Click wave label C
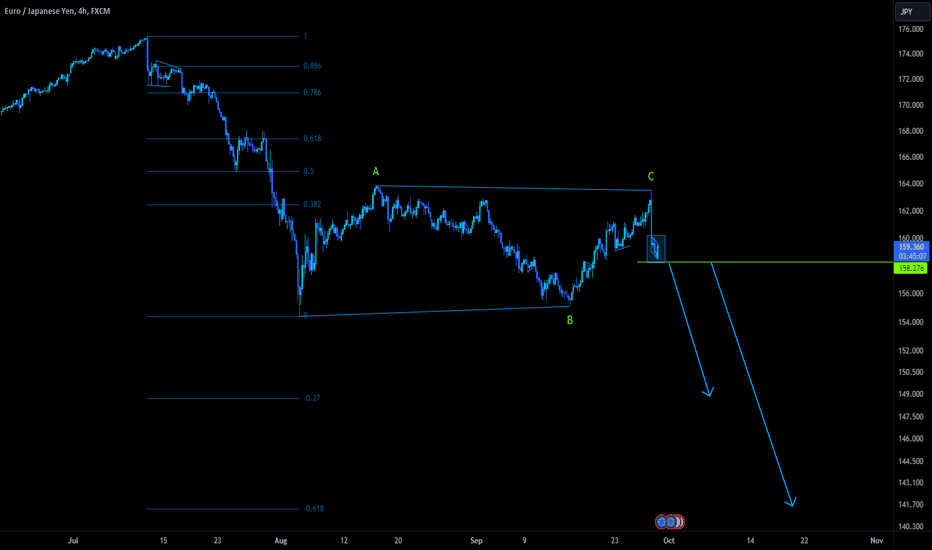Viewport: 932px width, 550px height. click(x=651, y=177)
